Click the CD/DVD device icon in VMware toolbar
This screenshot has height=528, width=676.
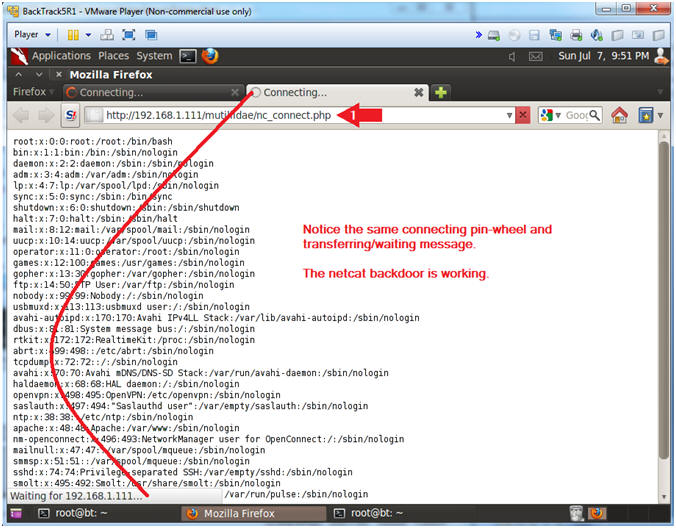(x=514, y=35)
